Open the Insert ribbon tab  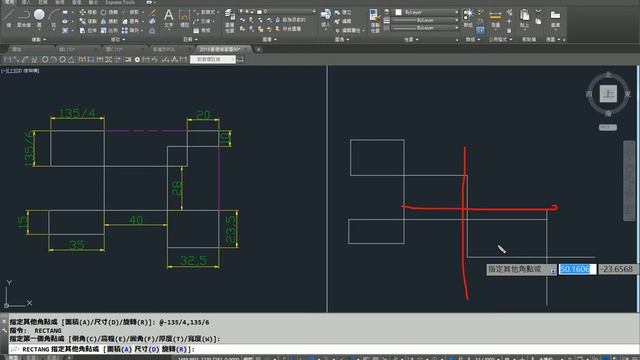(26, 2)
